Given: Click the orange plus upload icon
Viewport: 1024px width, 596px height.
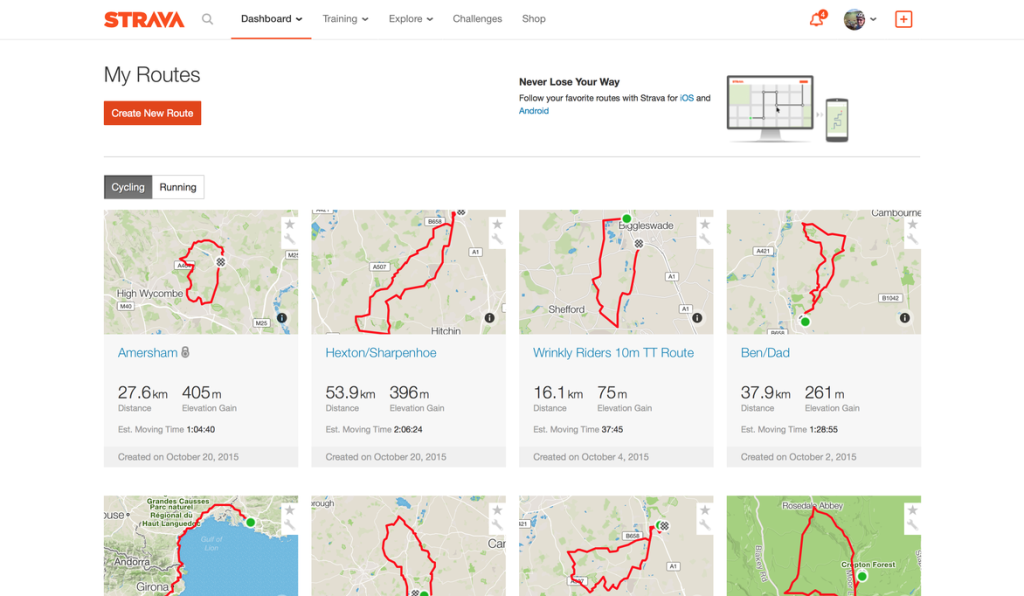Looking at the screenshot, I should pos(903,19).
